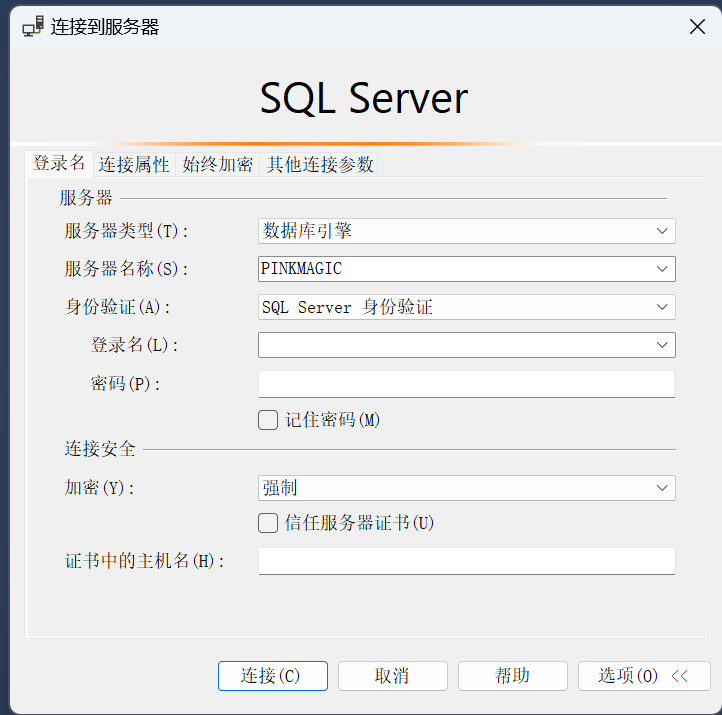Screen dimensions: 722x715
Task: Click the 加密(Y) label
Action: point(99,488)
